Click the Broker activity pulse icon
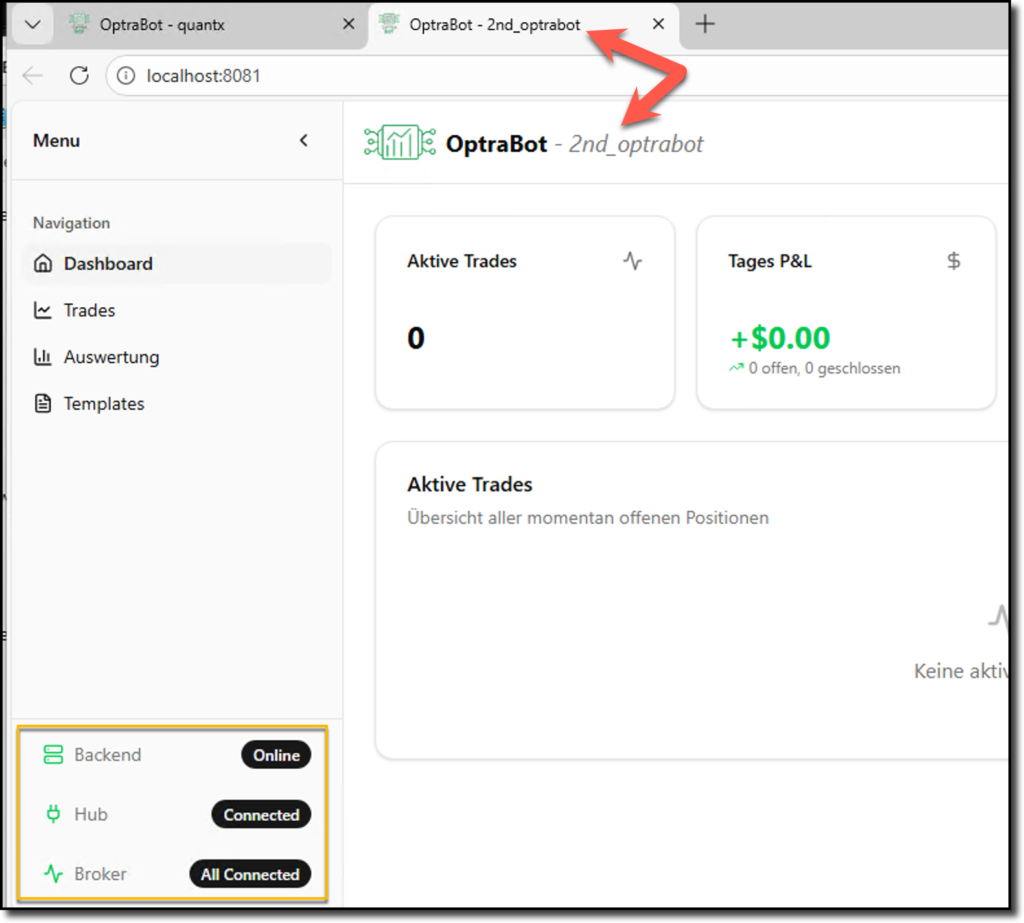Image resolution: width=1024 pixels, height=923 pixels. click(53, 874)
